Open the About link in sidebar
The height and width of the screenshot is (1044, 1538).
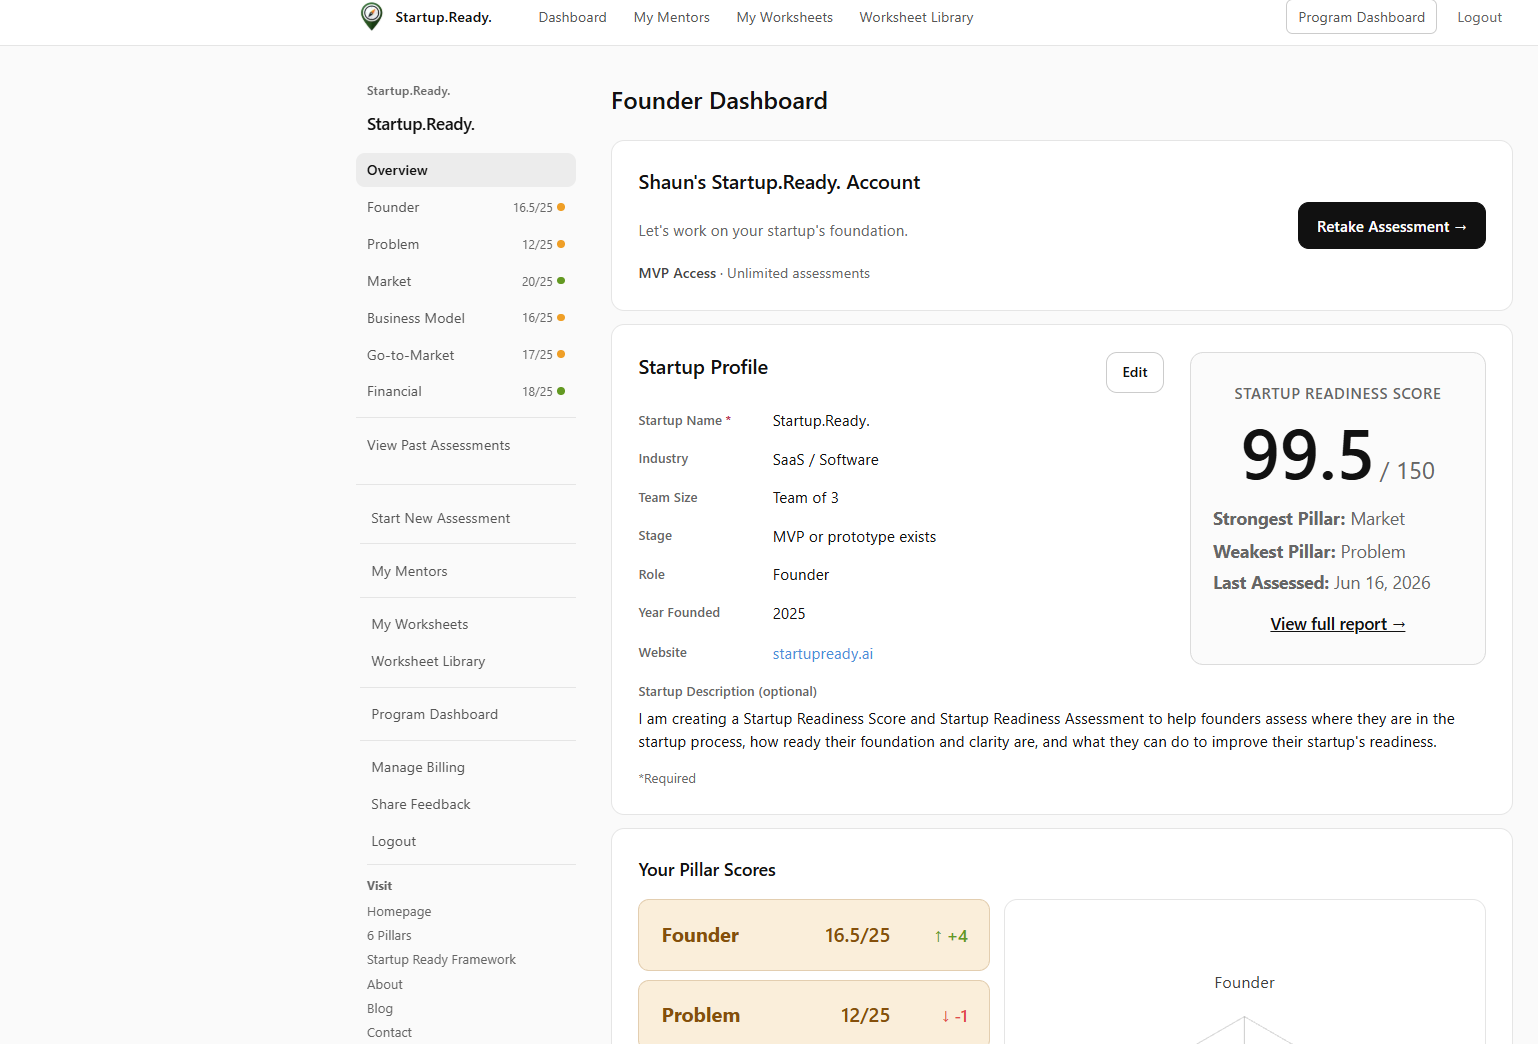pos(385,984)
